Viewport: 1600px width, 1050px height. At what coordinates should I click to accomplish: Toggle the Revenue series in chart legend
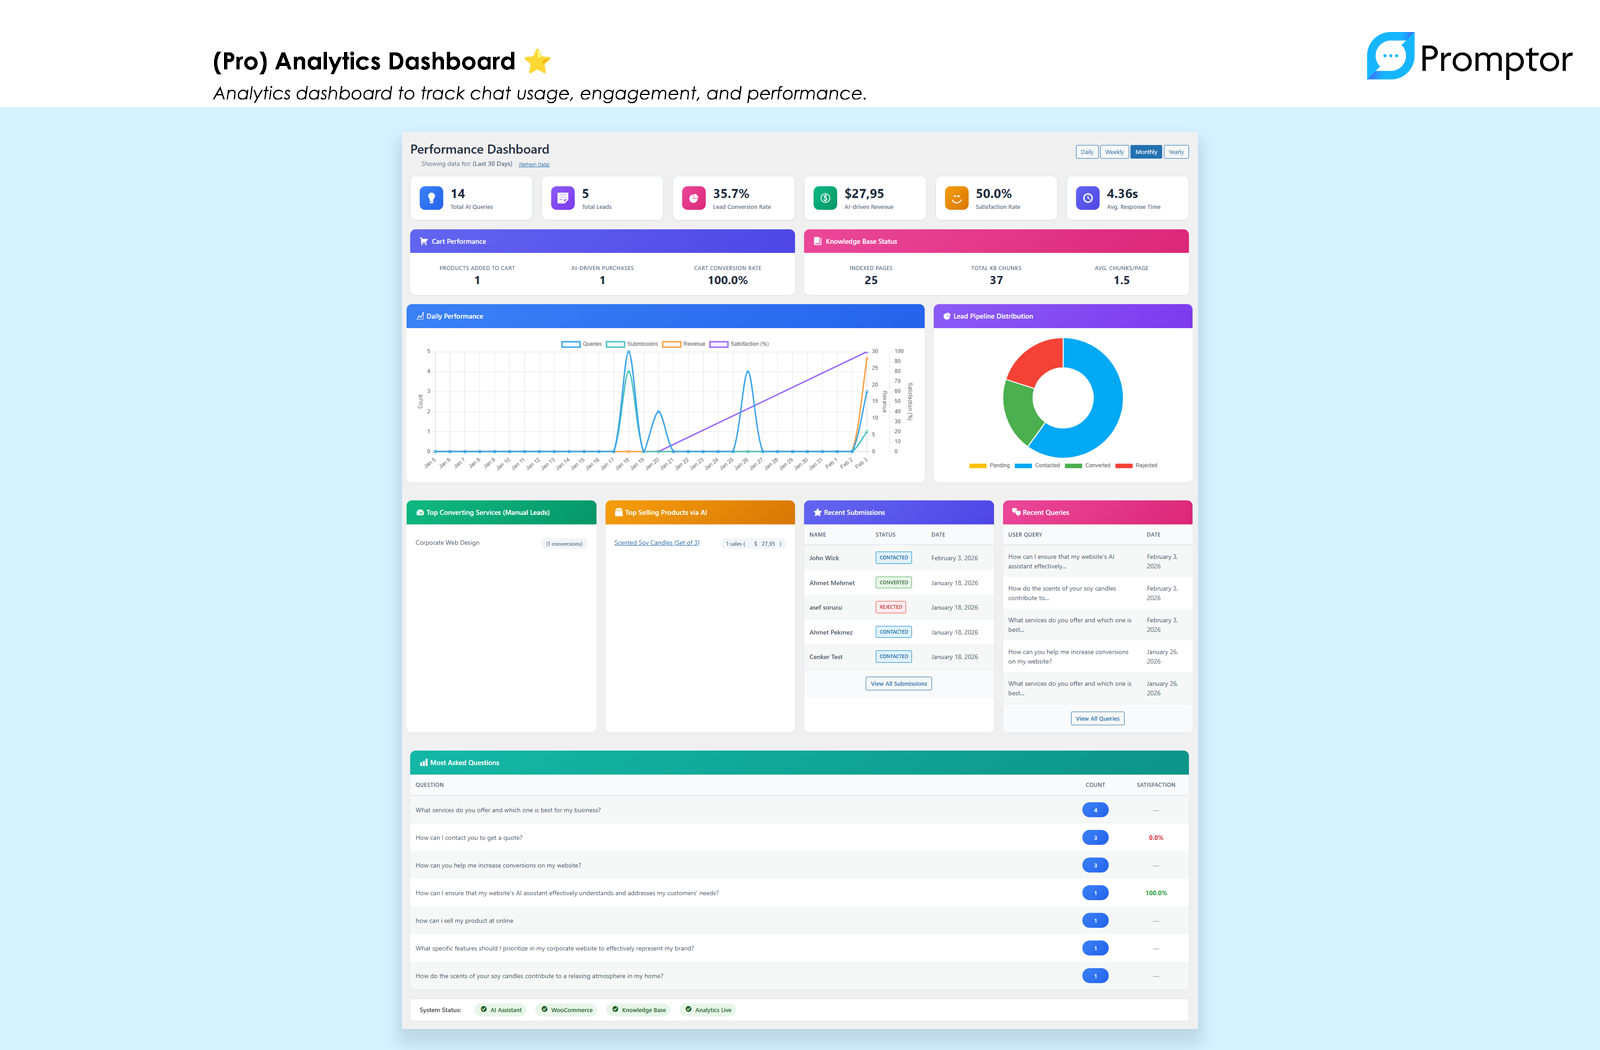coord(684,344)
